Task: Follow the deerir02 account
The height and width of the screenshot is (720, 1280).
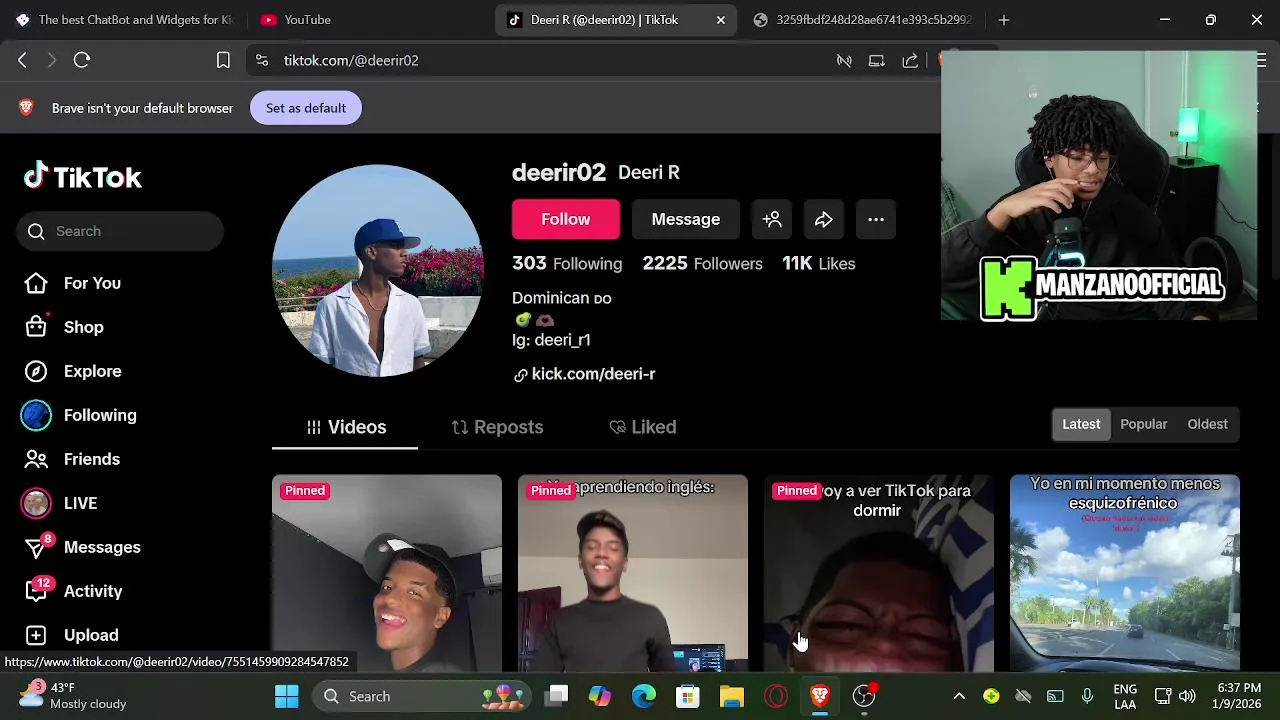Action: click(566, 219)
